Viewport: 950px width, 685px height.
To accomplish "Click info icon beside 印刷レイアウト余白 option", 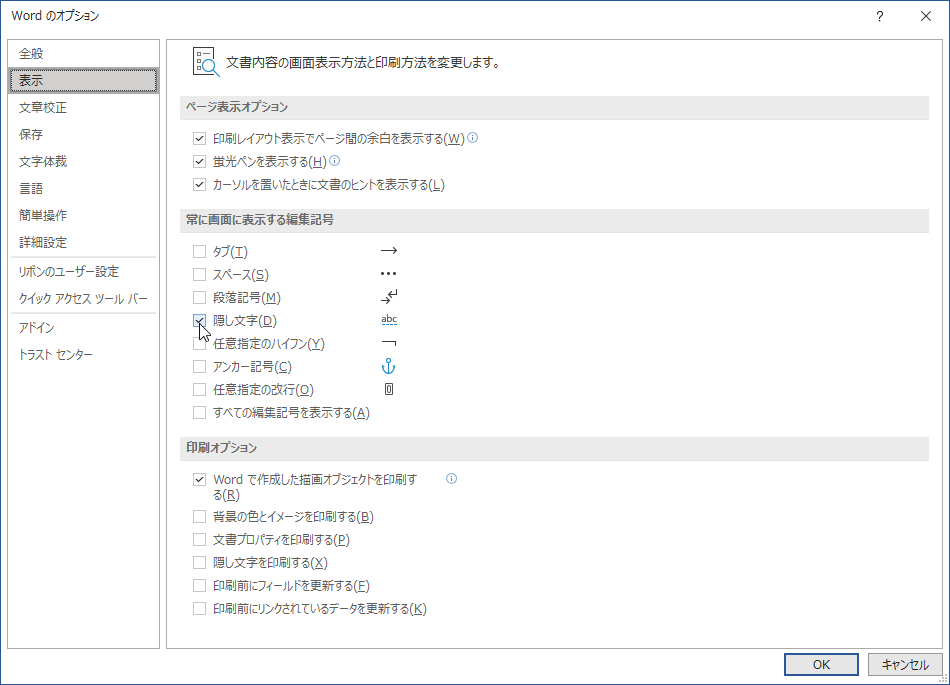I will pyautogui.click(x=473, y=137).
